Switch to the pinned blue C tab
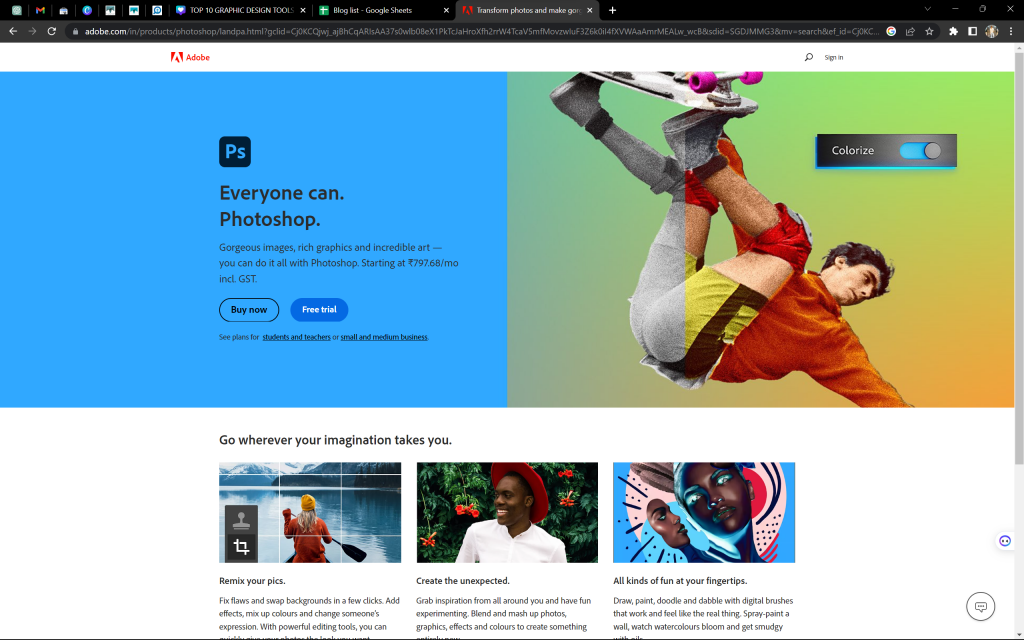 click(x=87, y=10)
